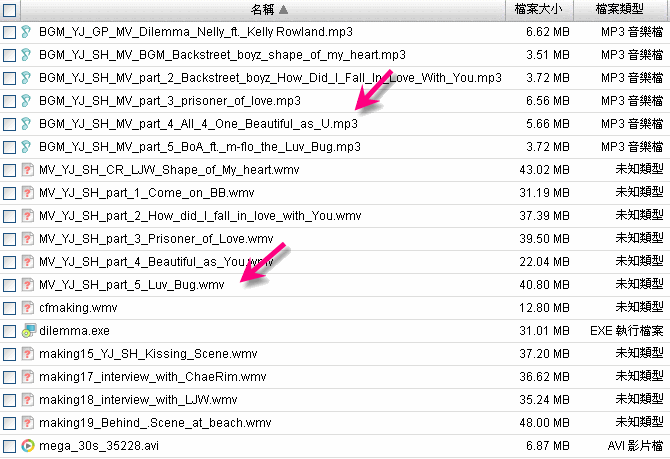Check the box for part_3_prisoner_of_love.mp3

tap(9, 101)
